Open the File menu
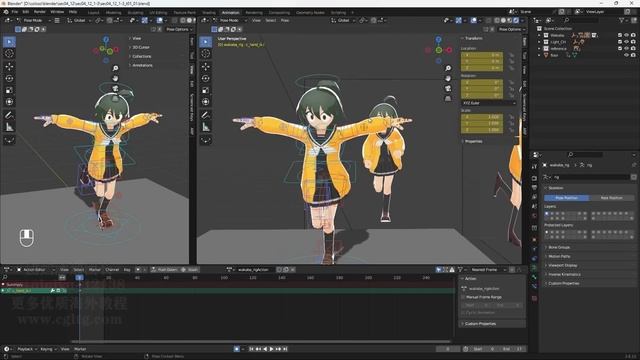This screenshot has height=360, width=640. pos(15,12)
